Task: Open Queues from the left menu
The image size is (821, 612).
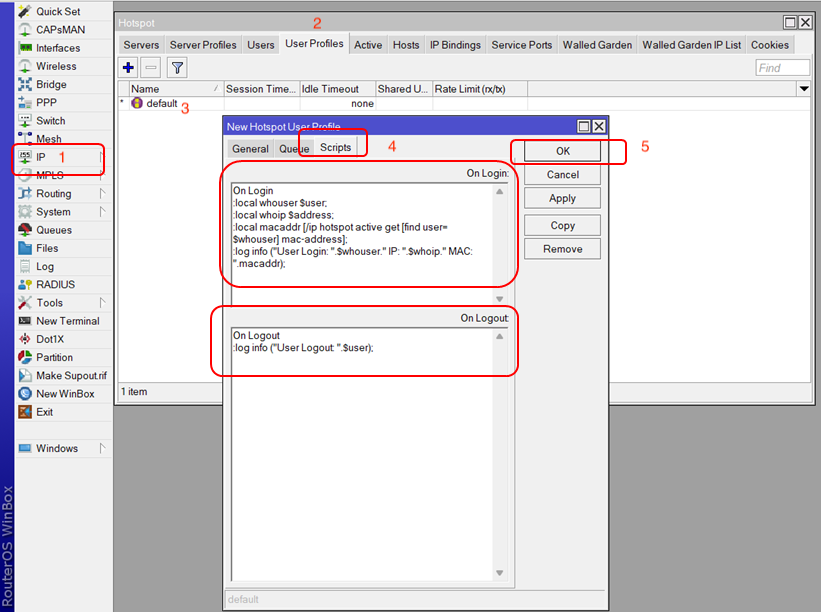Action: pyautogui.click(x=54, y=230)
